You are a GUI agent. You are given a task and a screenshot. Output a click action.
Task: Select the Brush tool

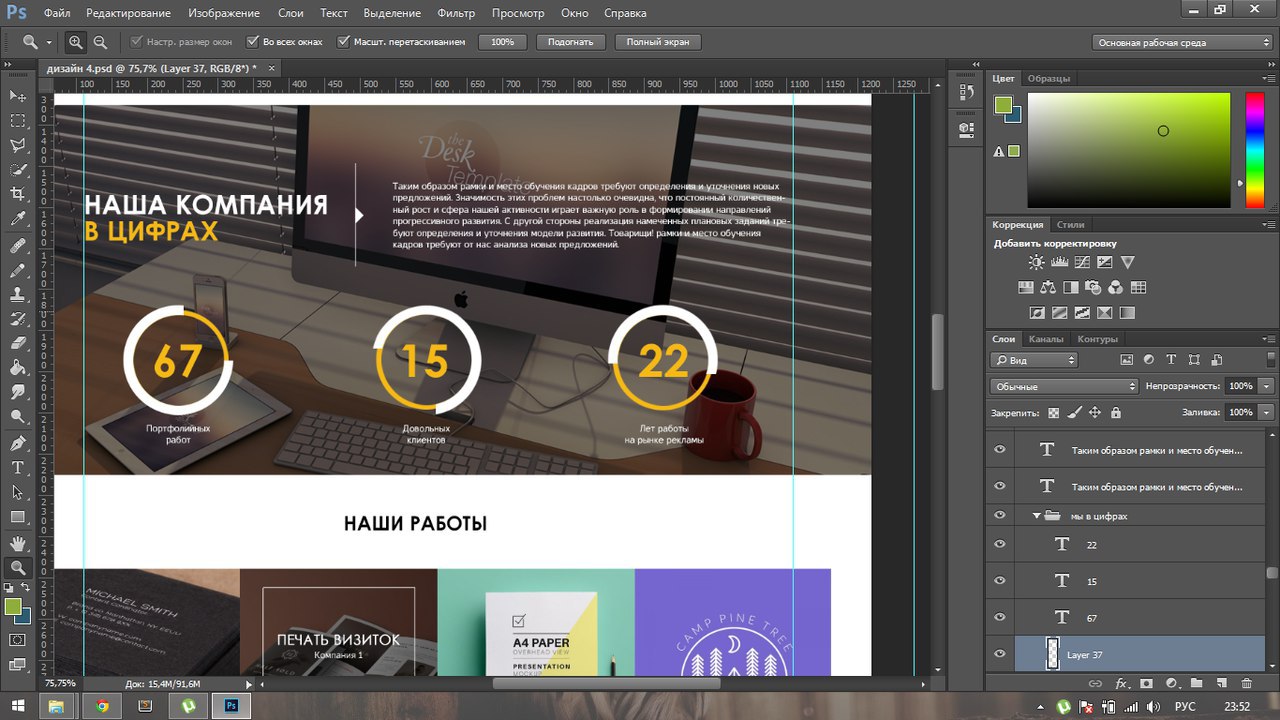(17, 270)
